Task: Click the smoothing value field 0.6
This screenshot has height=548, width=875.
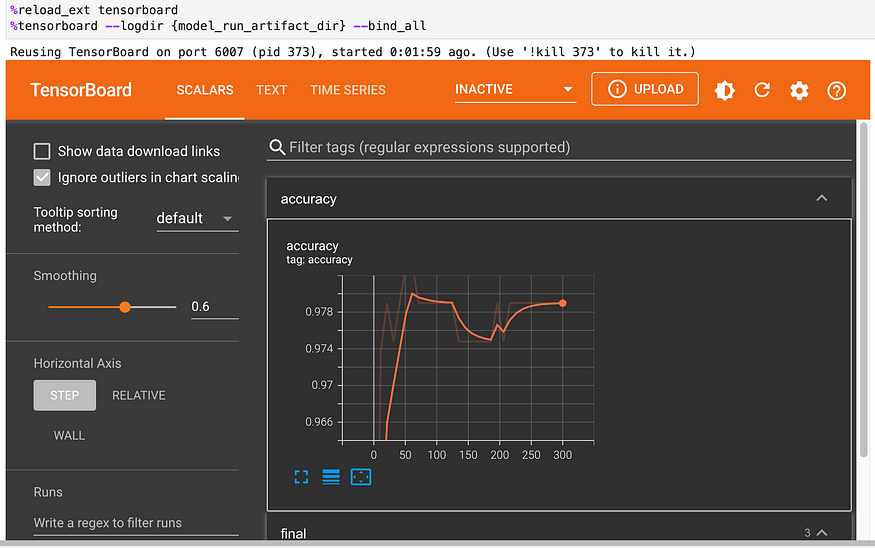Action: [215, 307]
